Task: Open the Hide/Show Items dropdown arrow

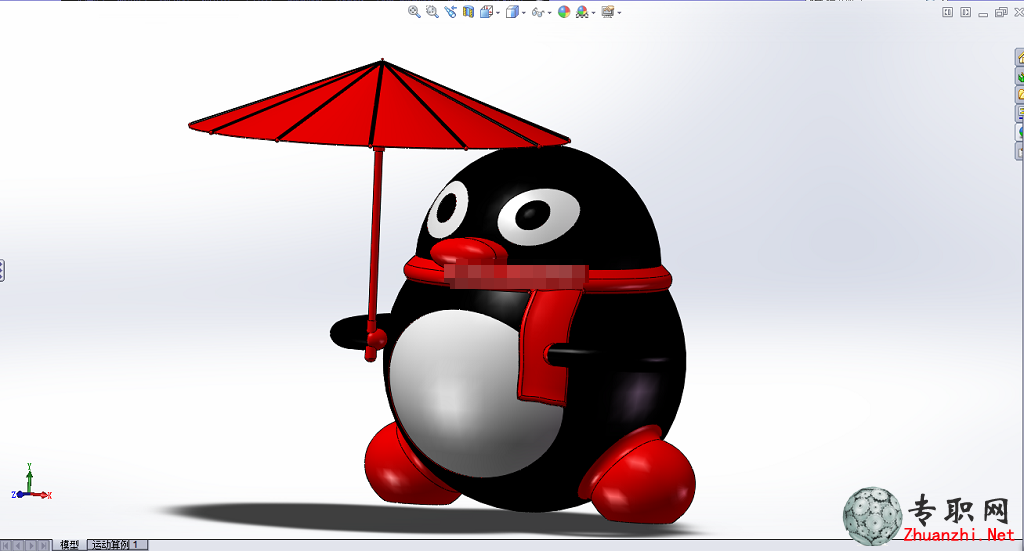Action: point(549,13)
